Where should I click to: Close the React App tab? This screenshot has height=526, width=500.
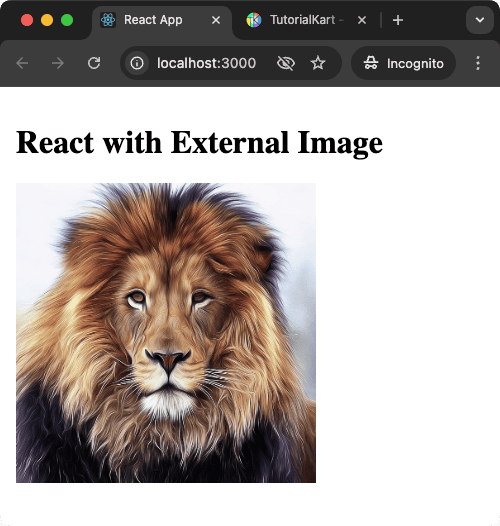(216, 20)
